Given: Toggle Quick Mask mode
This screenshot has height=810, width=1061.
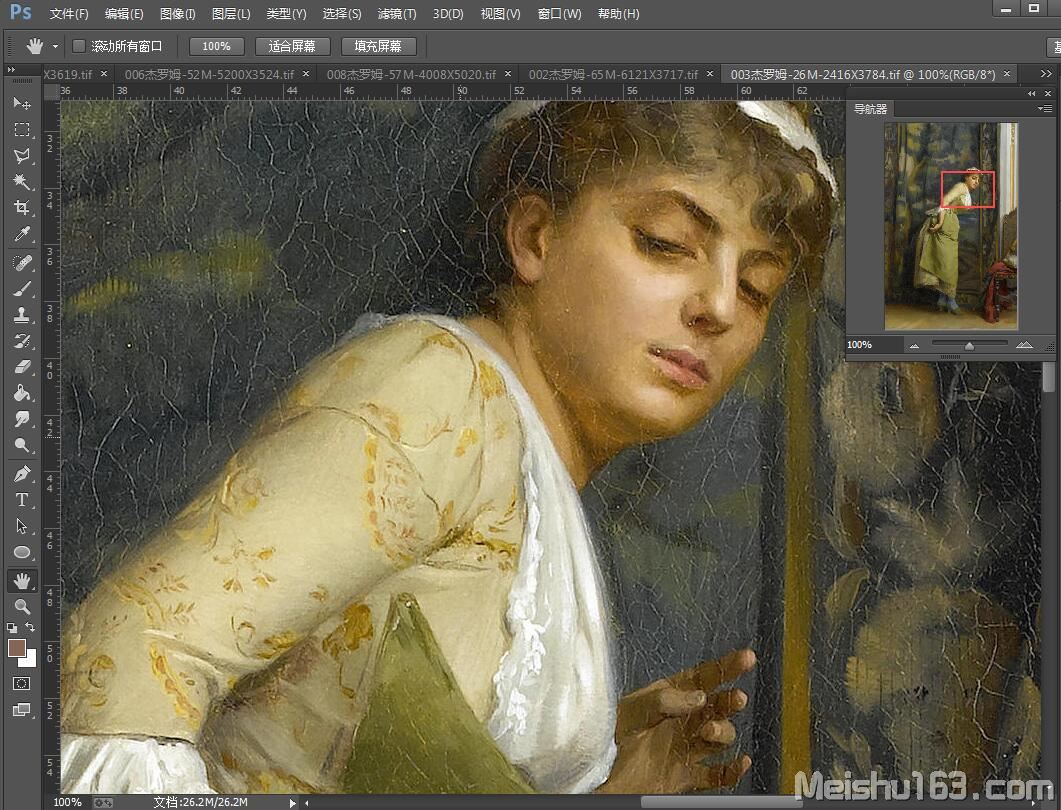Looking at the screenshot, I should click(22, 683).
